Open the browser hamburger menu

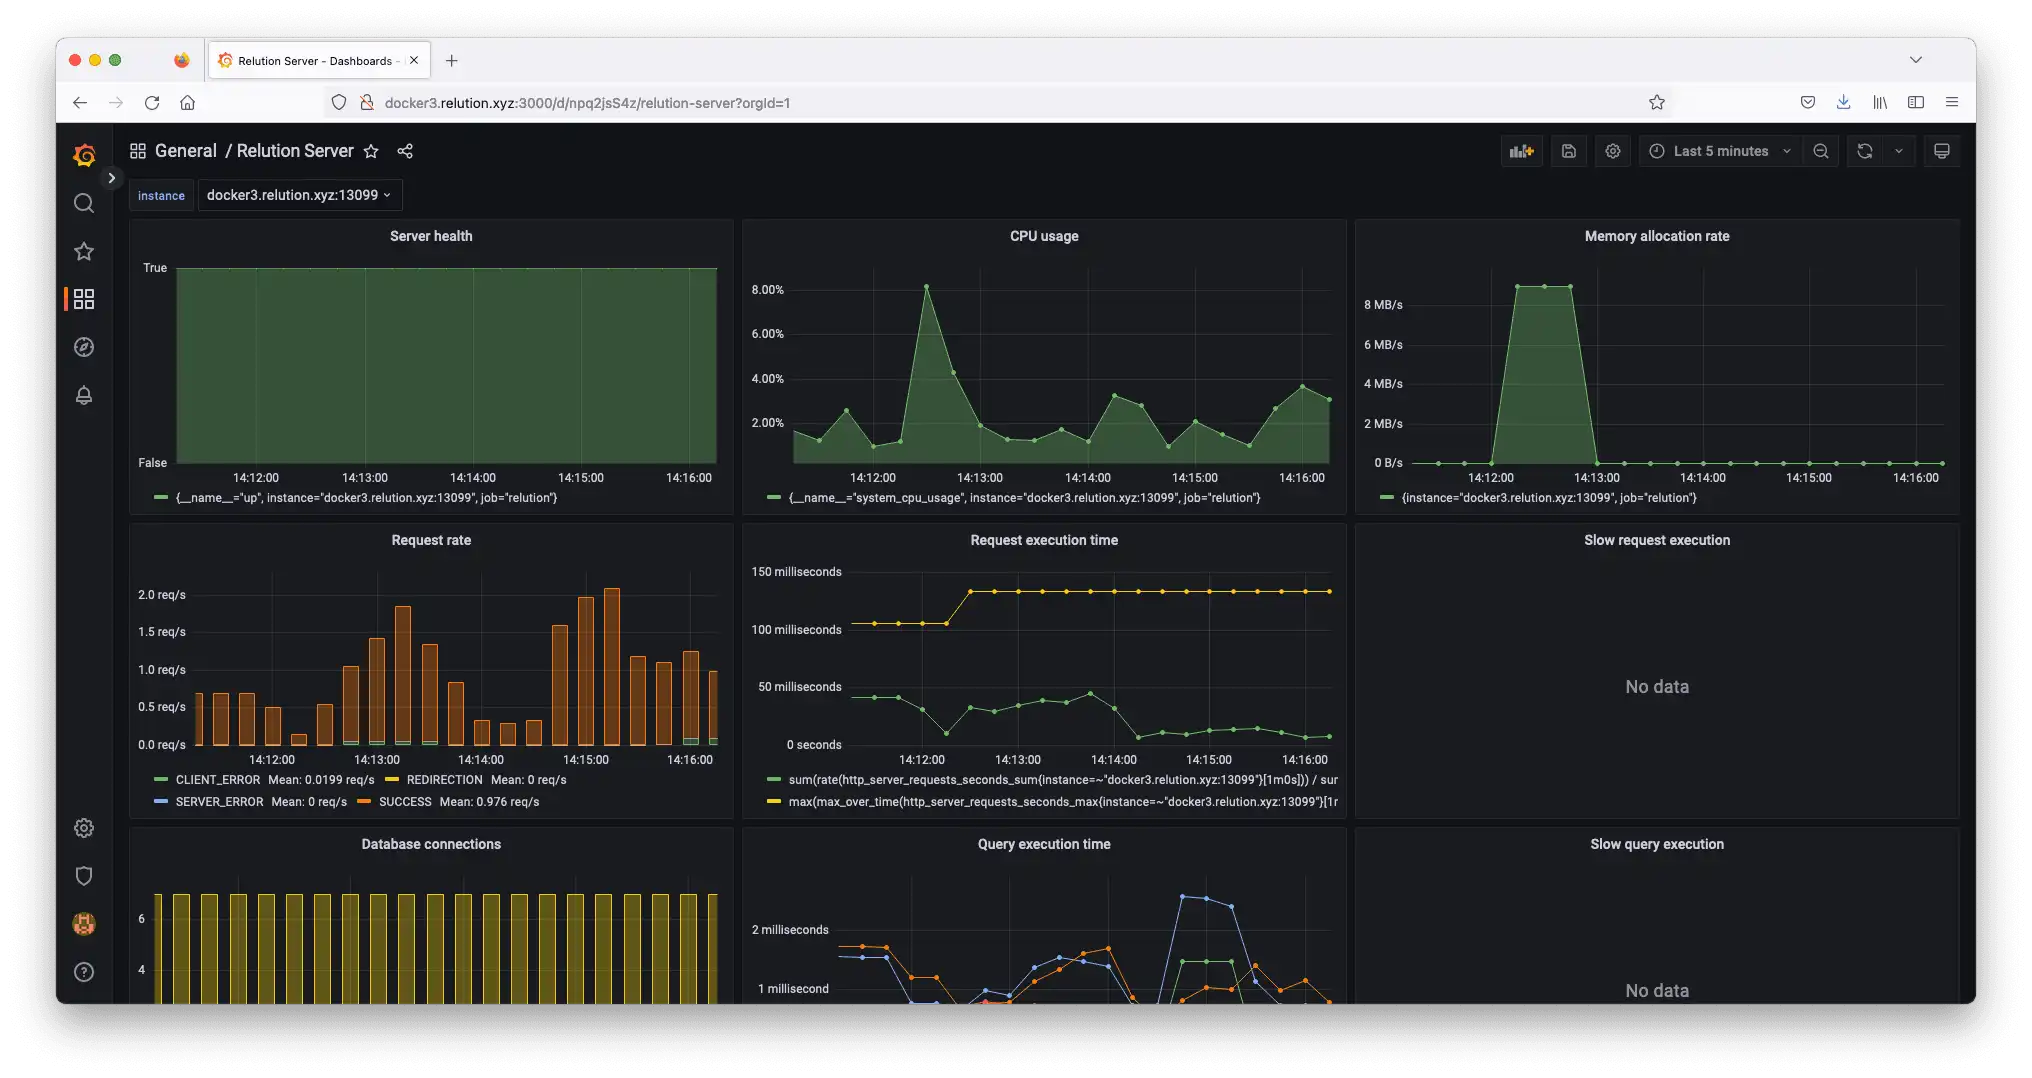pos(1952,102)
